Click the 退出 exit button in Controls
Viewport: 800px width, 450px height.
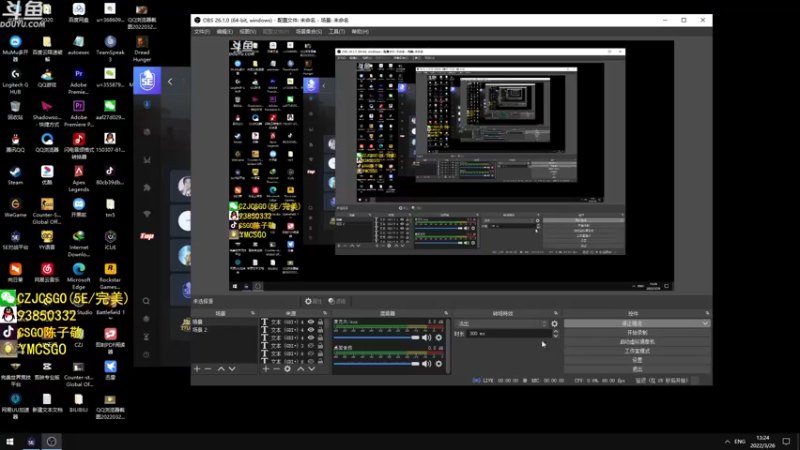pyautogui.click(x=637, y=369)
